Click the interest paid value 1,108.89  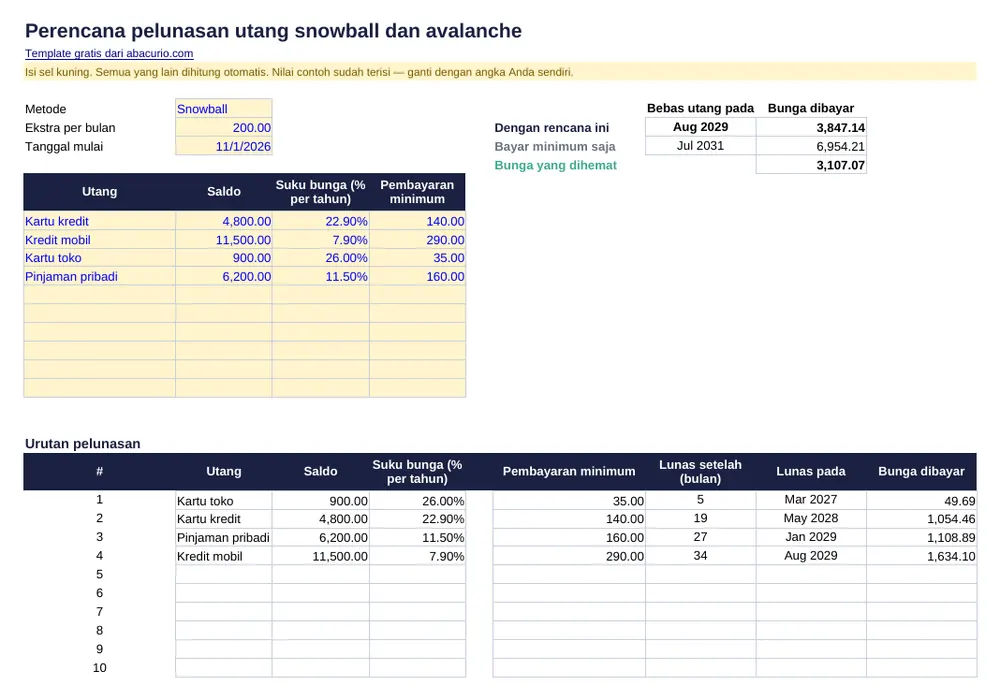click(x=922, y=537)
